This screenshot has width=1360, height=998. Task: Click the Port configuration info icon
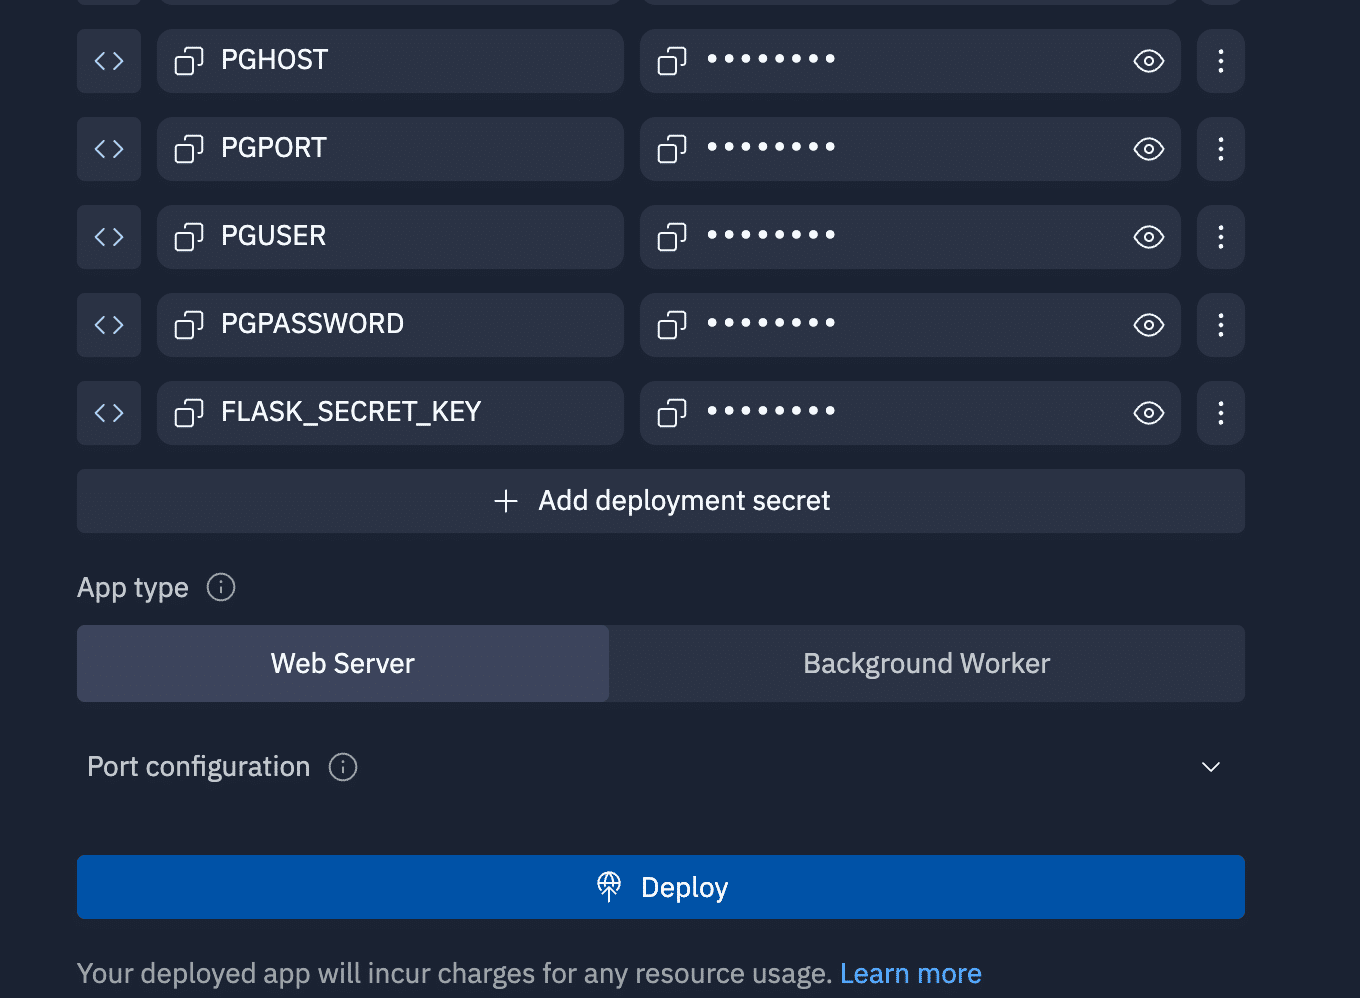click(343, 767)
